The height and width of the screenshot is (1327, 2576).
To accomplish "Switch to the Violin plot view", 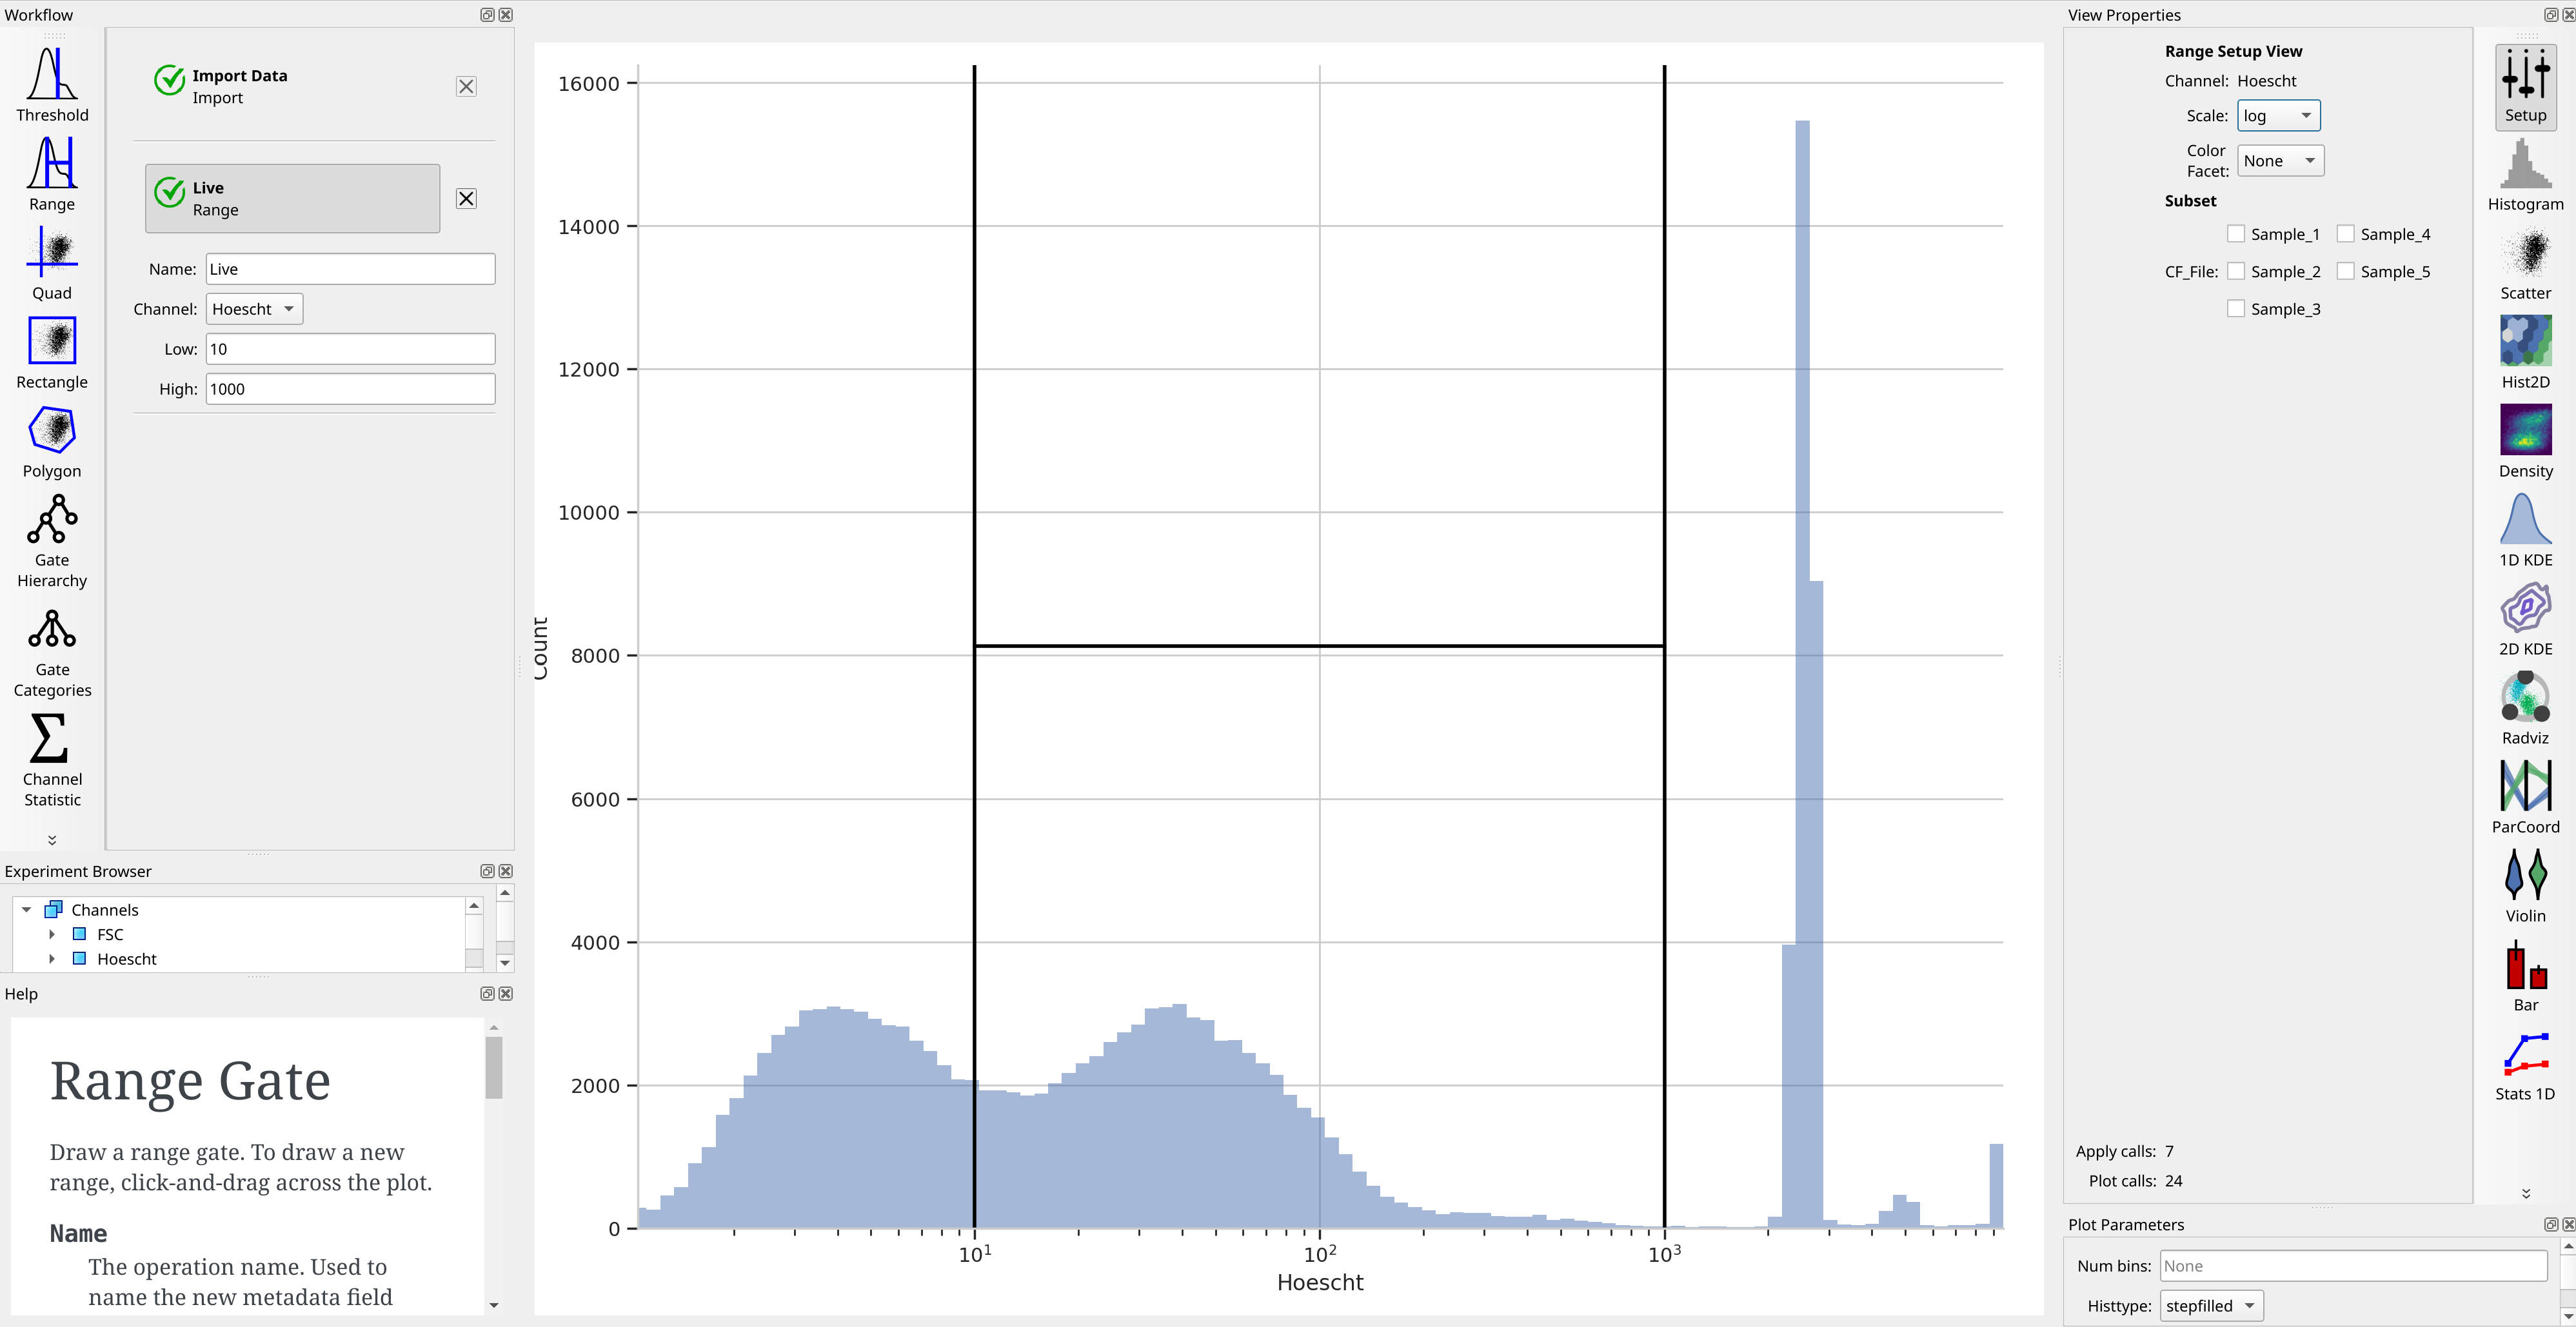I will (x=2525, y=886).
